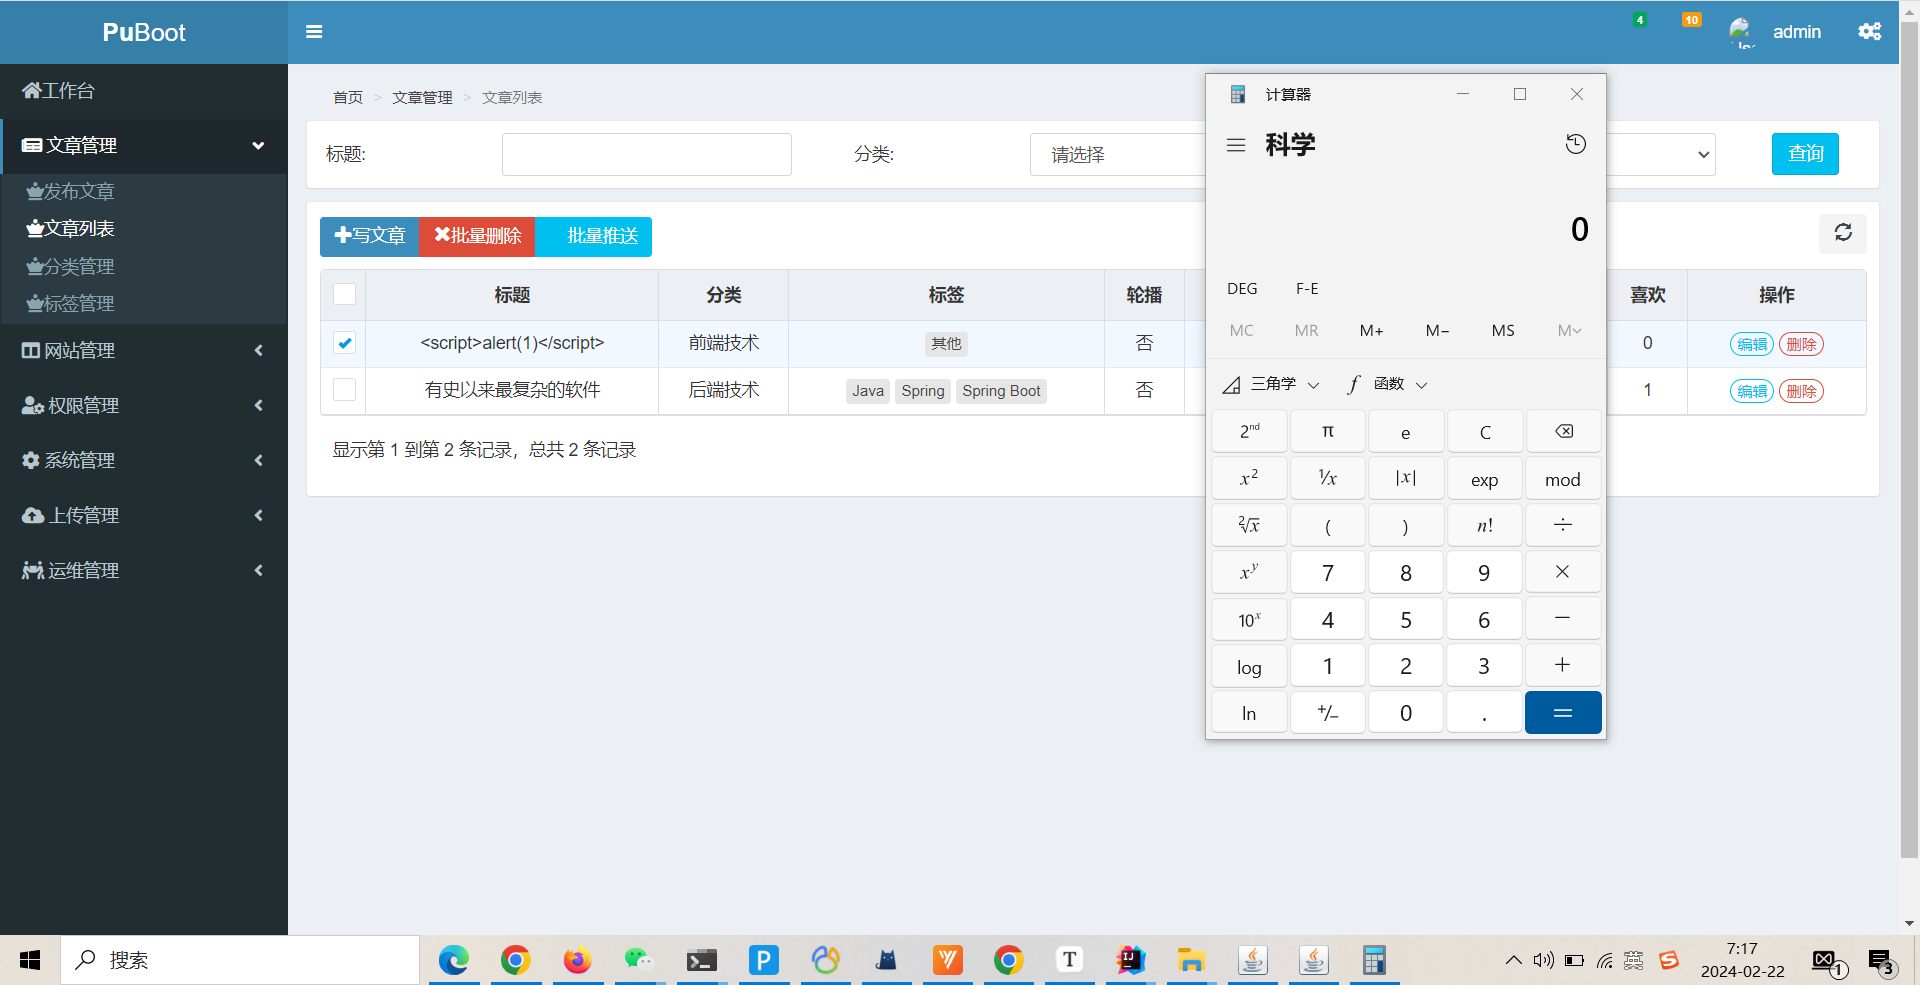Open 分类管理 in the sidebar submenu
The height and width of the screenshot is (985, 1920).
[x=70, y=266]
